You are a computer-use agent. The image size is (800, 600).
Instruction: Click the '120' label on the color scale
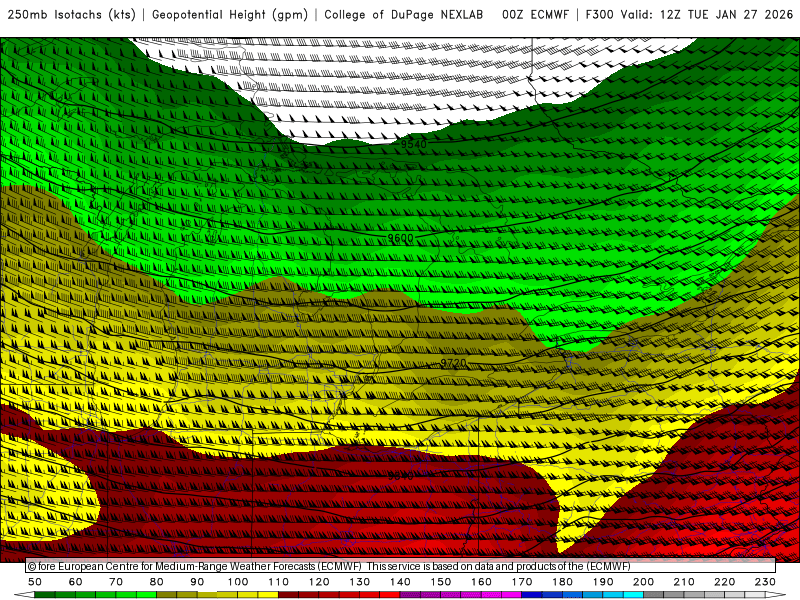coord(319,582)
